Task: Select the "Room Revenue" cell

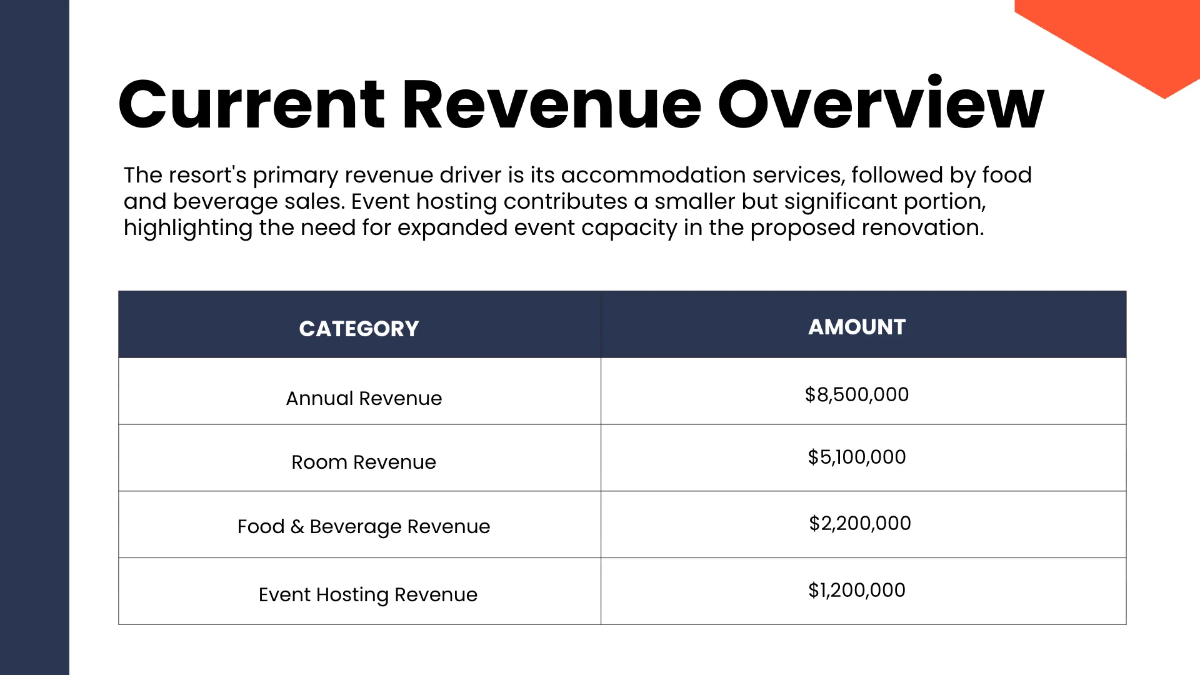Action: (x=363, y=461)
